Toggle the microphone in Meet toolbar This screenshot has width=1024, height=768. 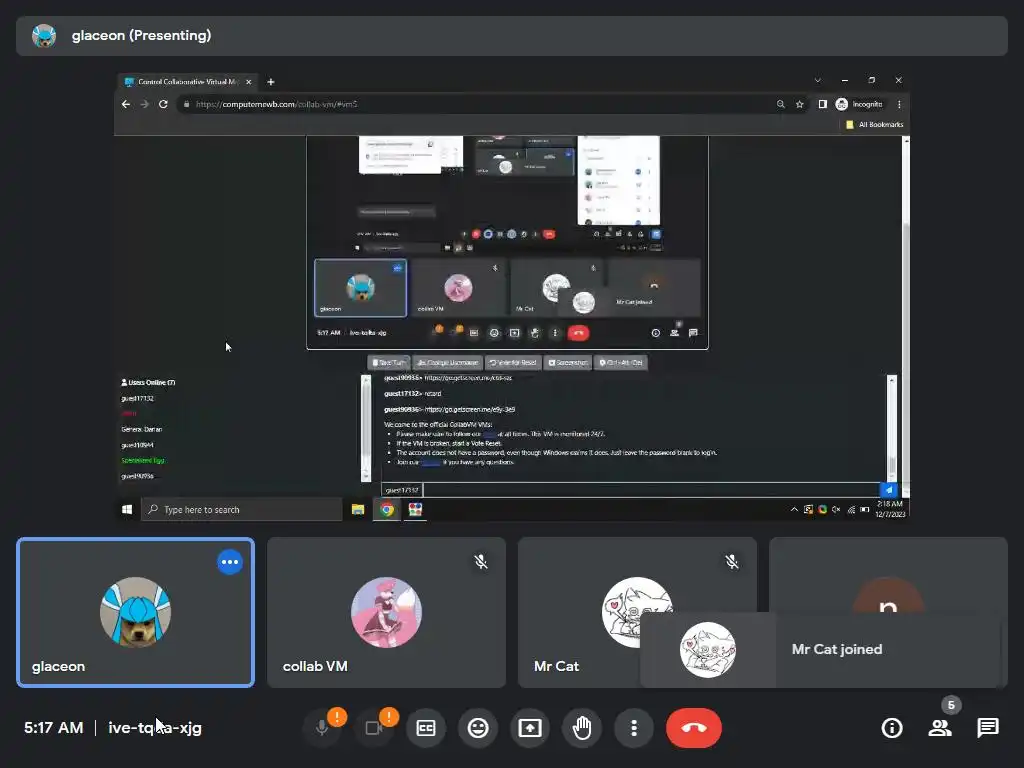coord(322,728)
